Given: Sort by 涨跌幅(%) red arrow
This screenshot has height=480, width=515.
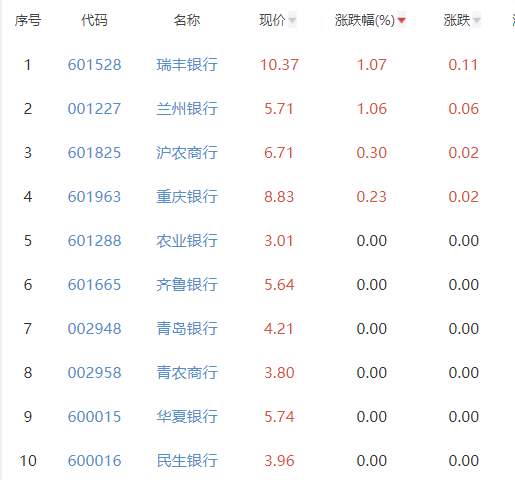Looking at the screenshot, I should (402, 21).
